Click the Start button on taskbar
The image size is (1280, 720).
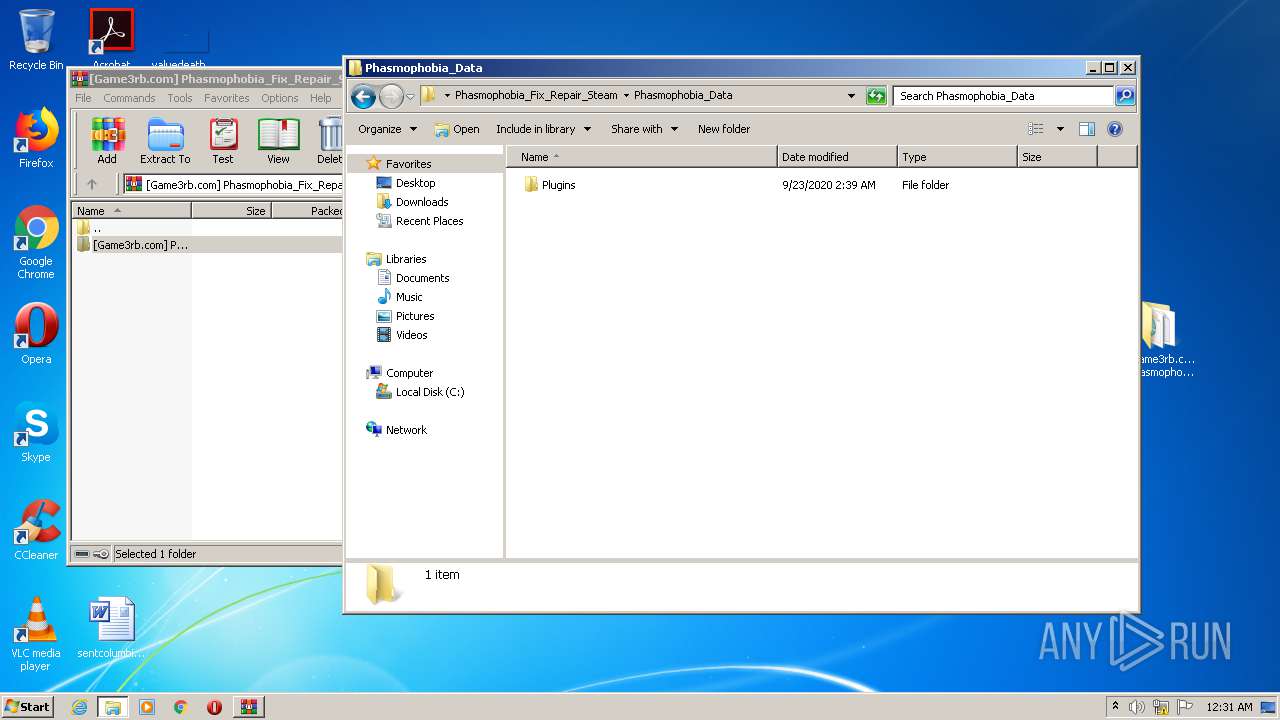point(27,707)
